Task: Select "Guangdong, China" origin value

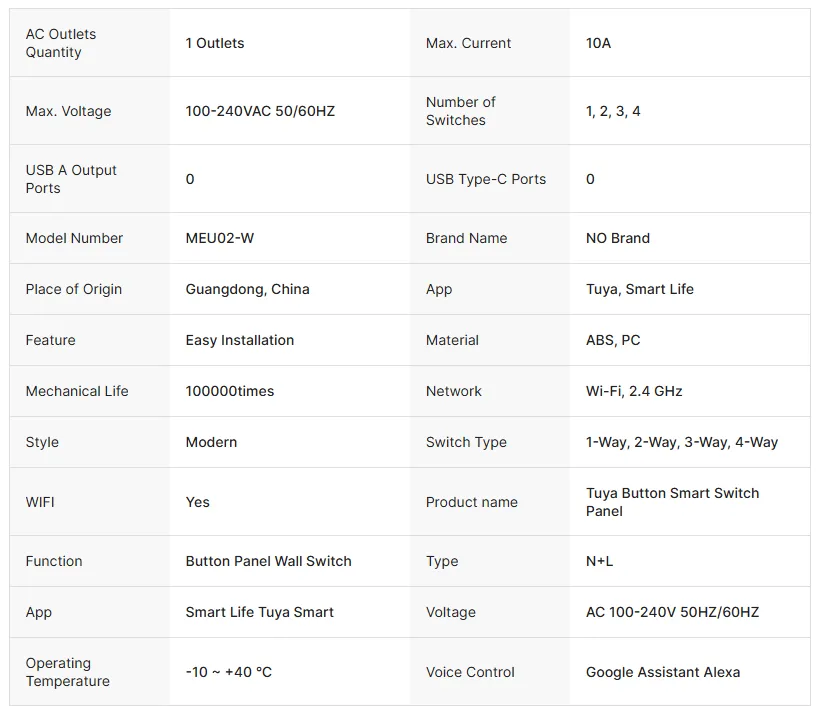Action: pyautogui.click(x=248, y=289)
